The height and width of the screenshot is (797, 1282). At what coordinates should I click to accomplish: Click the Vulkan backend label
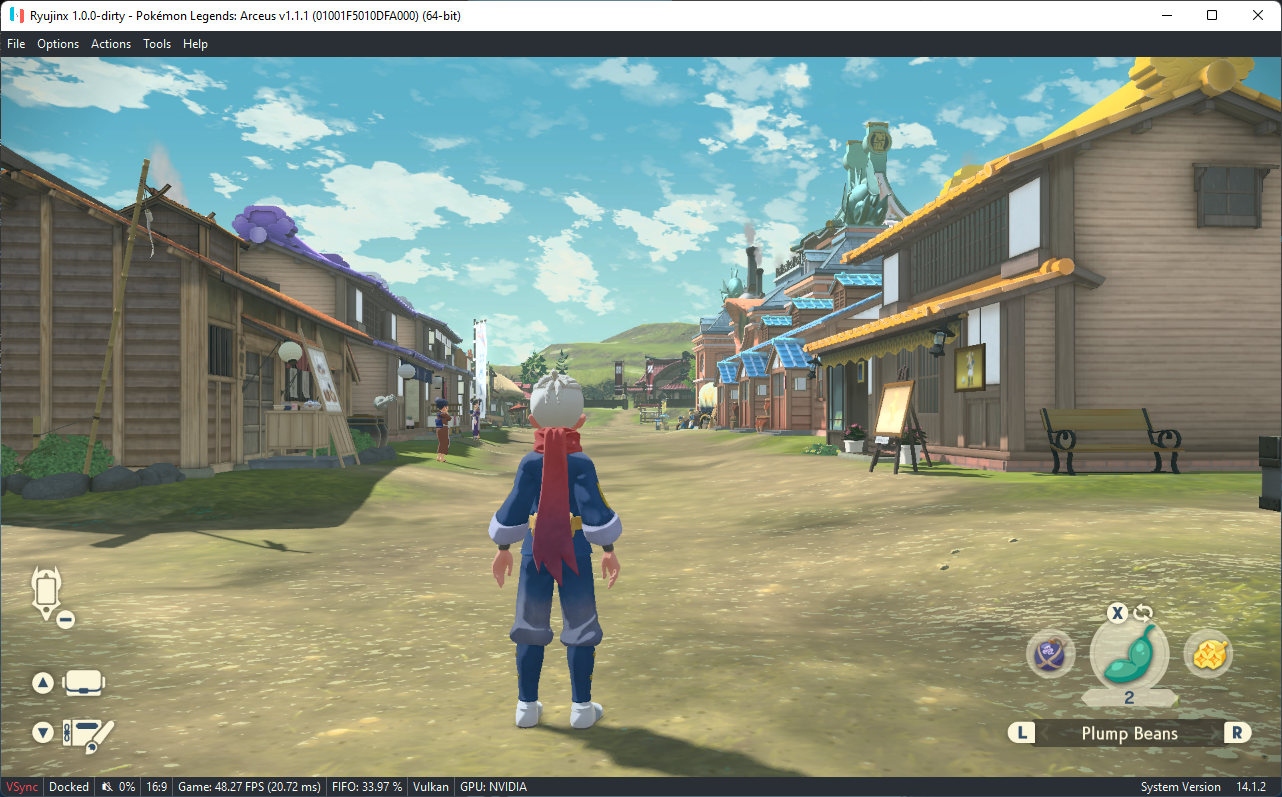[430, 787]
